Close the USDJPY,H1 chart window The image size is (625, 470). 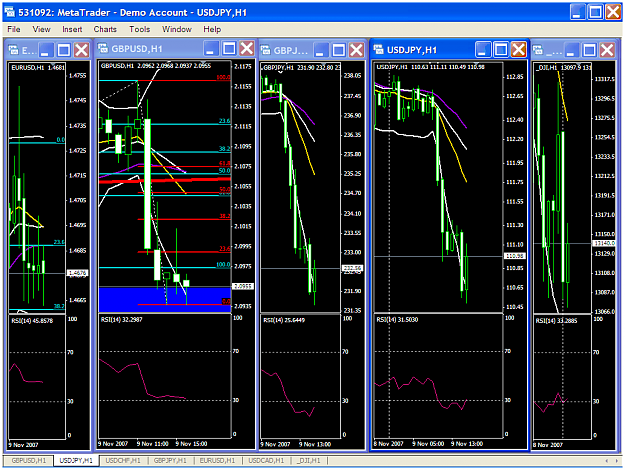pos(519,49)
